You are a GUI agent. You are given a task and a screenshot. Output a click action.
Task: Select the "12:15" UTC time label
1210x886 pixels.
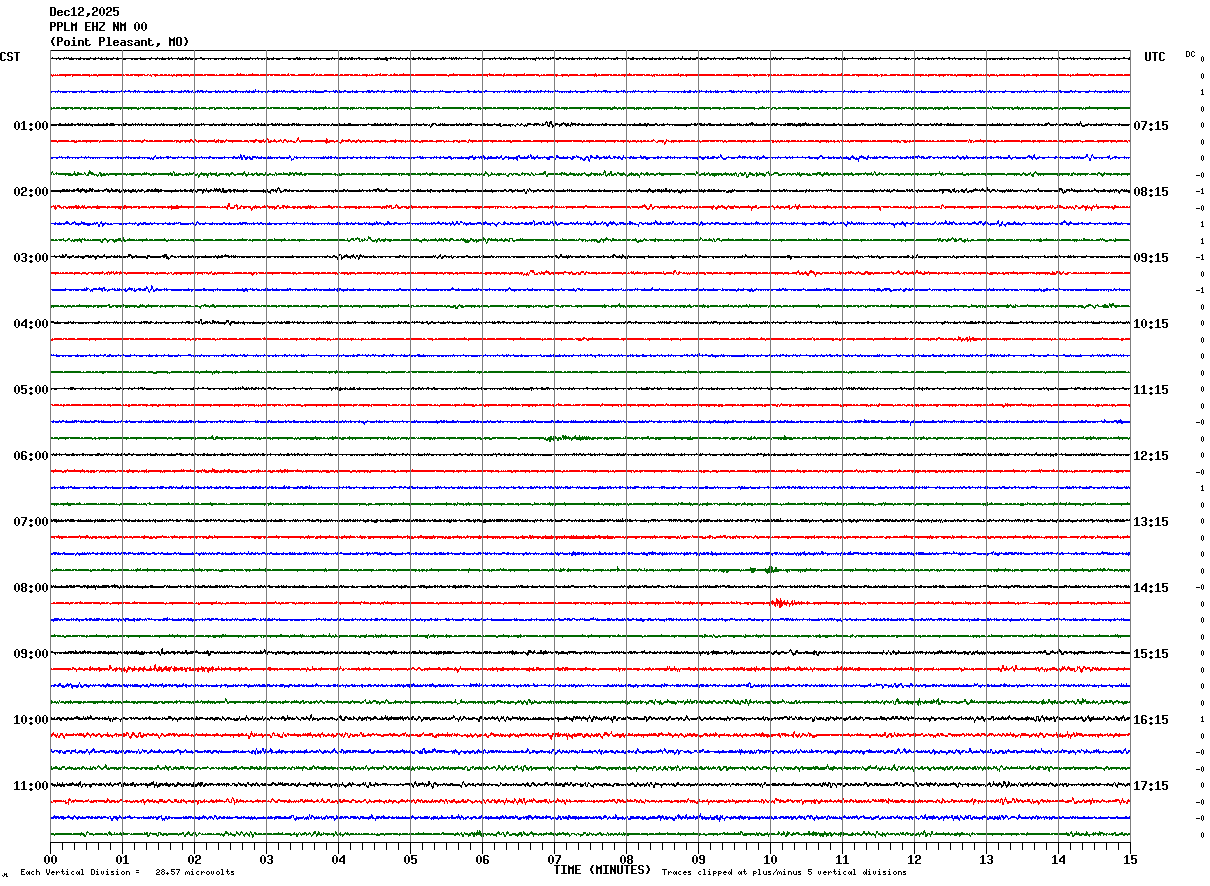point(1150,456)
